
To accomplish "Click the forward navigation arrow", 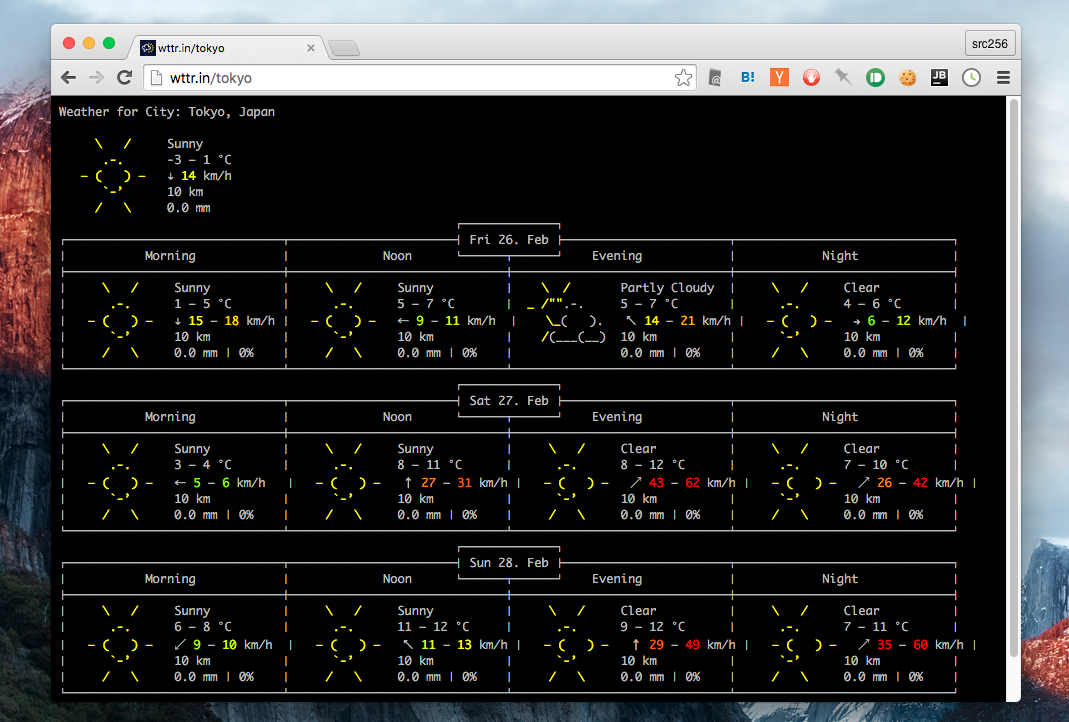I will 96,77.
